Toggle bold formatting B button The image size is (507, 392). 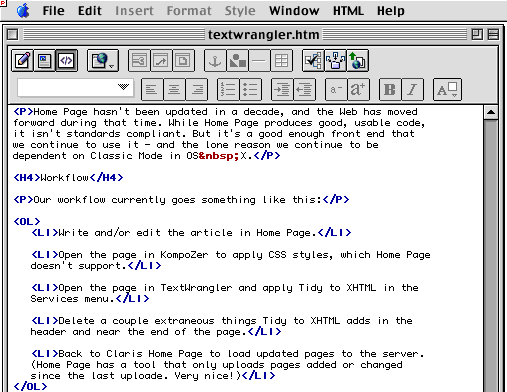click(x=390, y=89)
